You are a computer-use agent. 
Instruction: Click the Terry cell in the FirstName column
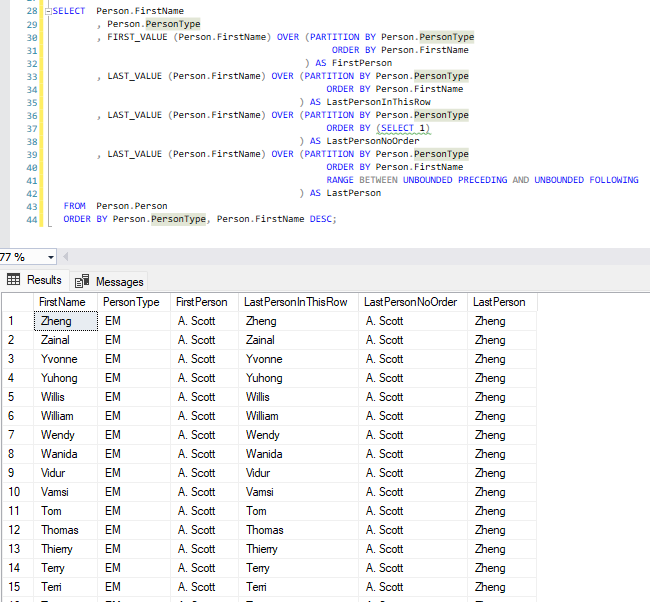coord(66,568)
